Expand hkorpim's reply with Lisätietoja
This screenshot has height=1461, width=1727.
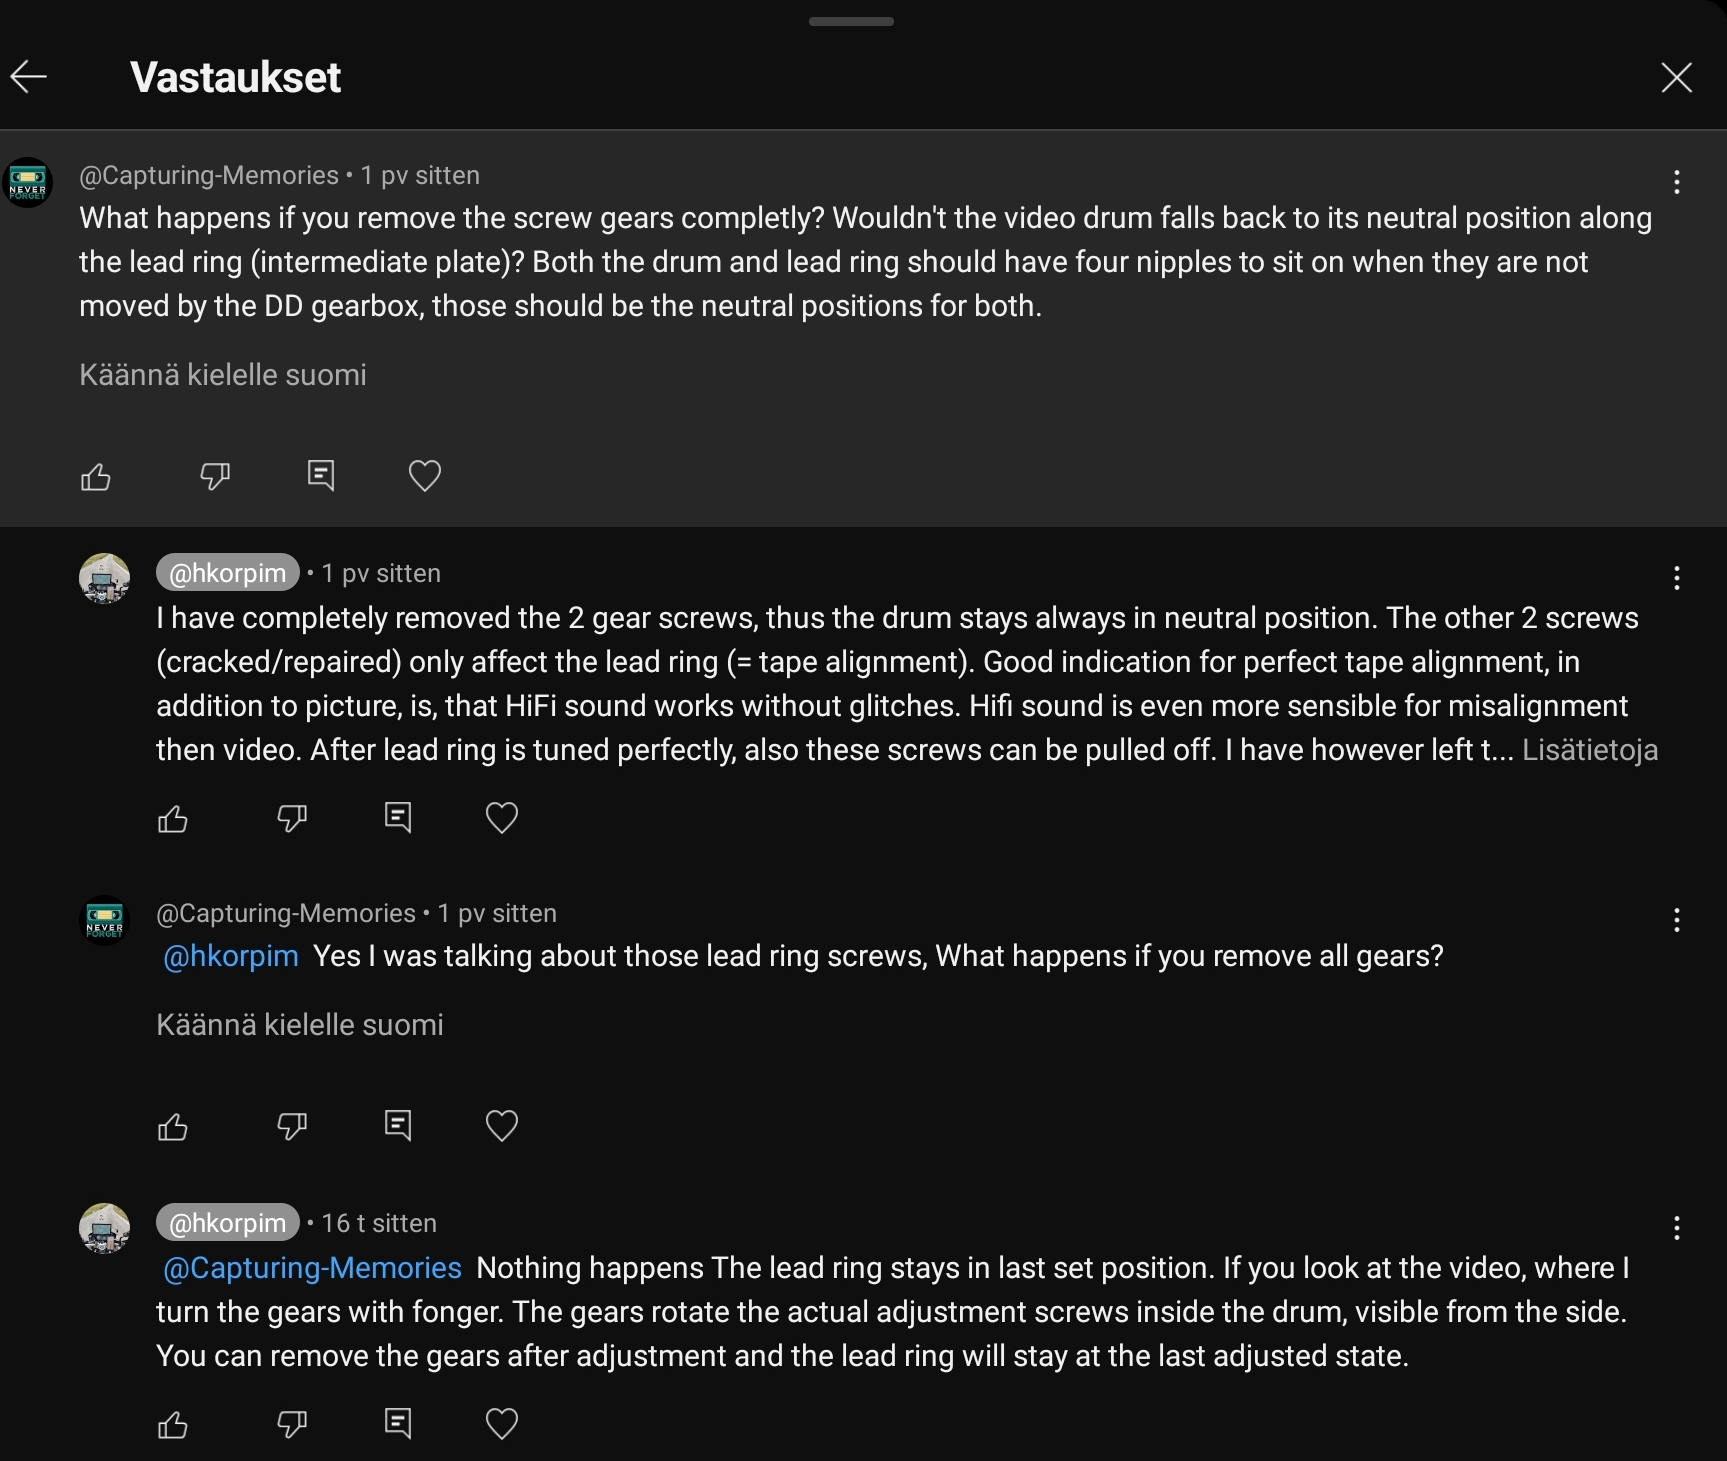(x=1589, y=750)
